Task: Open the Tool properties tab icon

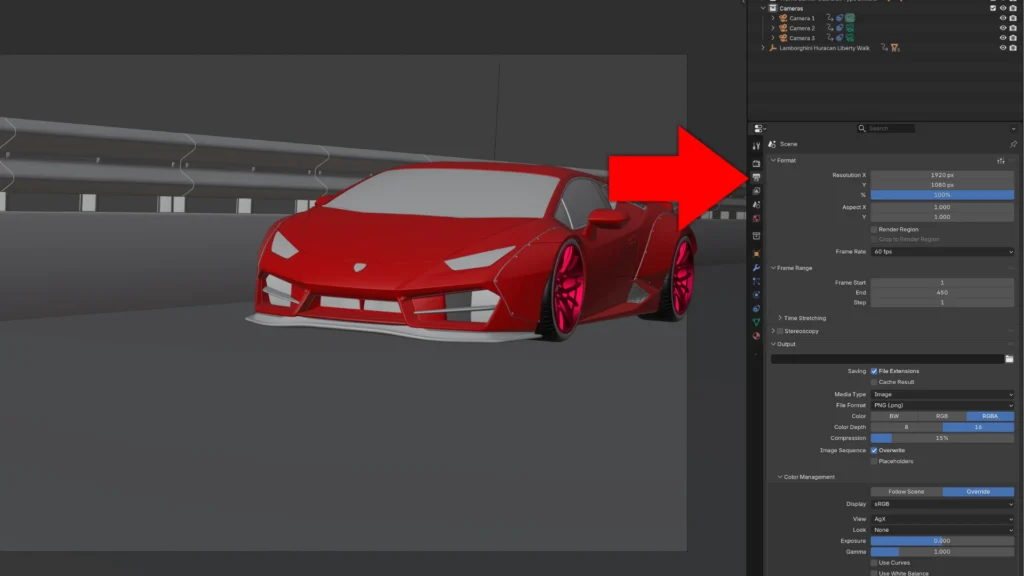Action: [x=756, y=146]
